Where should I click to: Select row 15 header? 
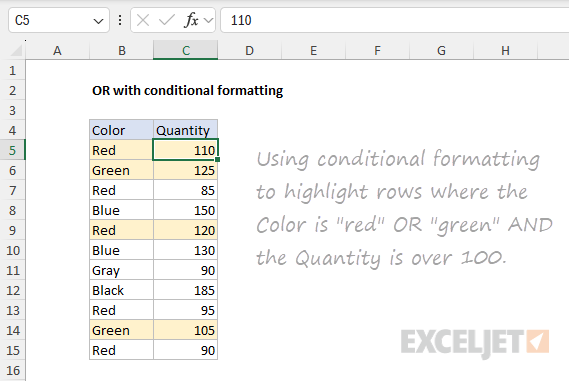tap(13, 350)
